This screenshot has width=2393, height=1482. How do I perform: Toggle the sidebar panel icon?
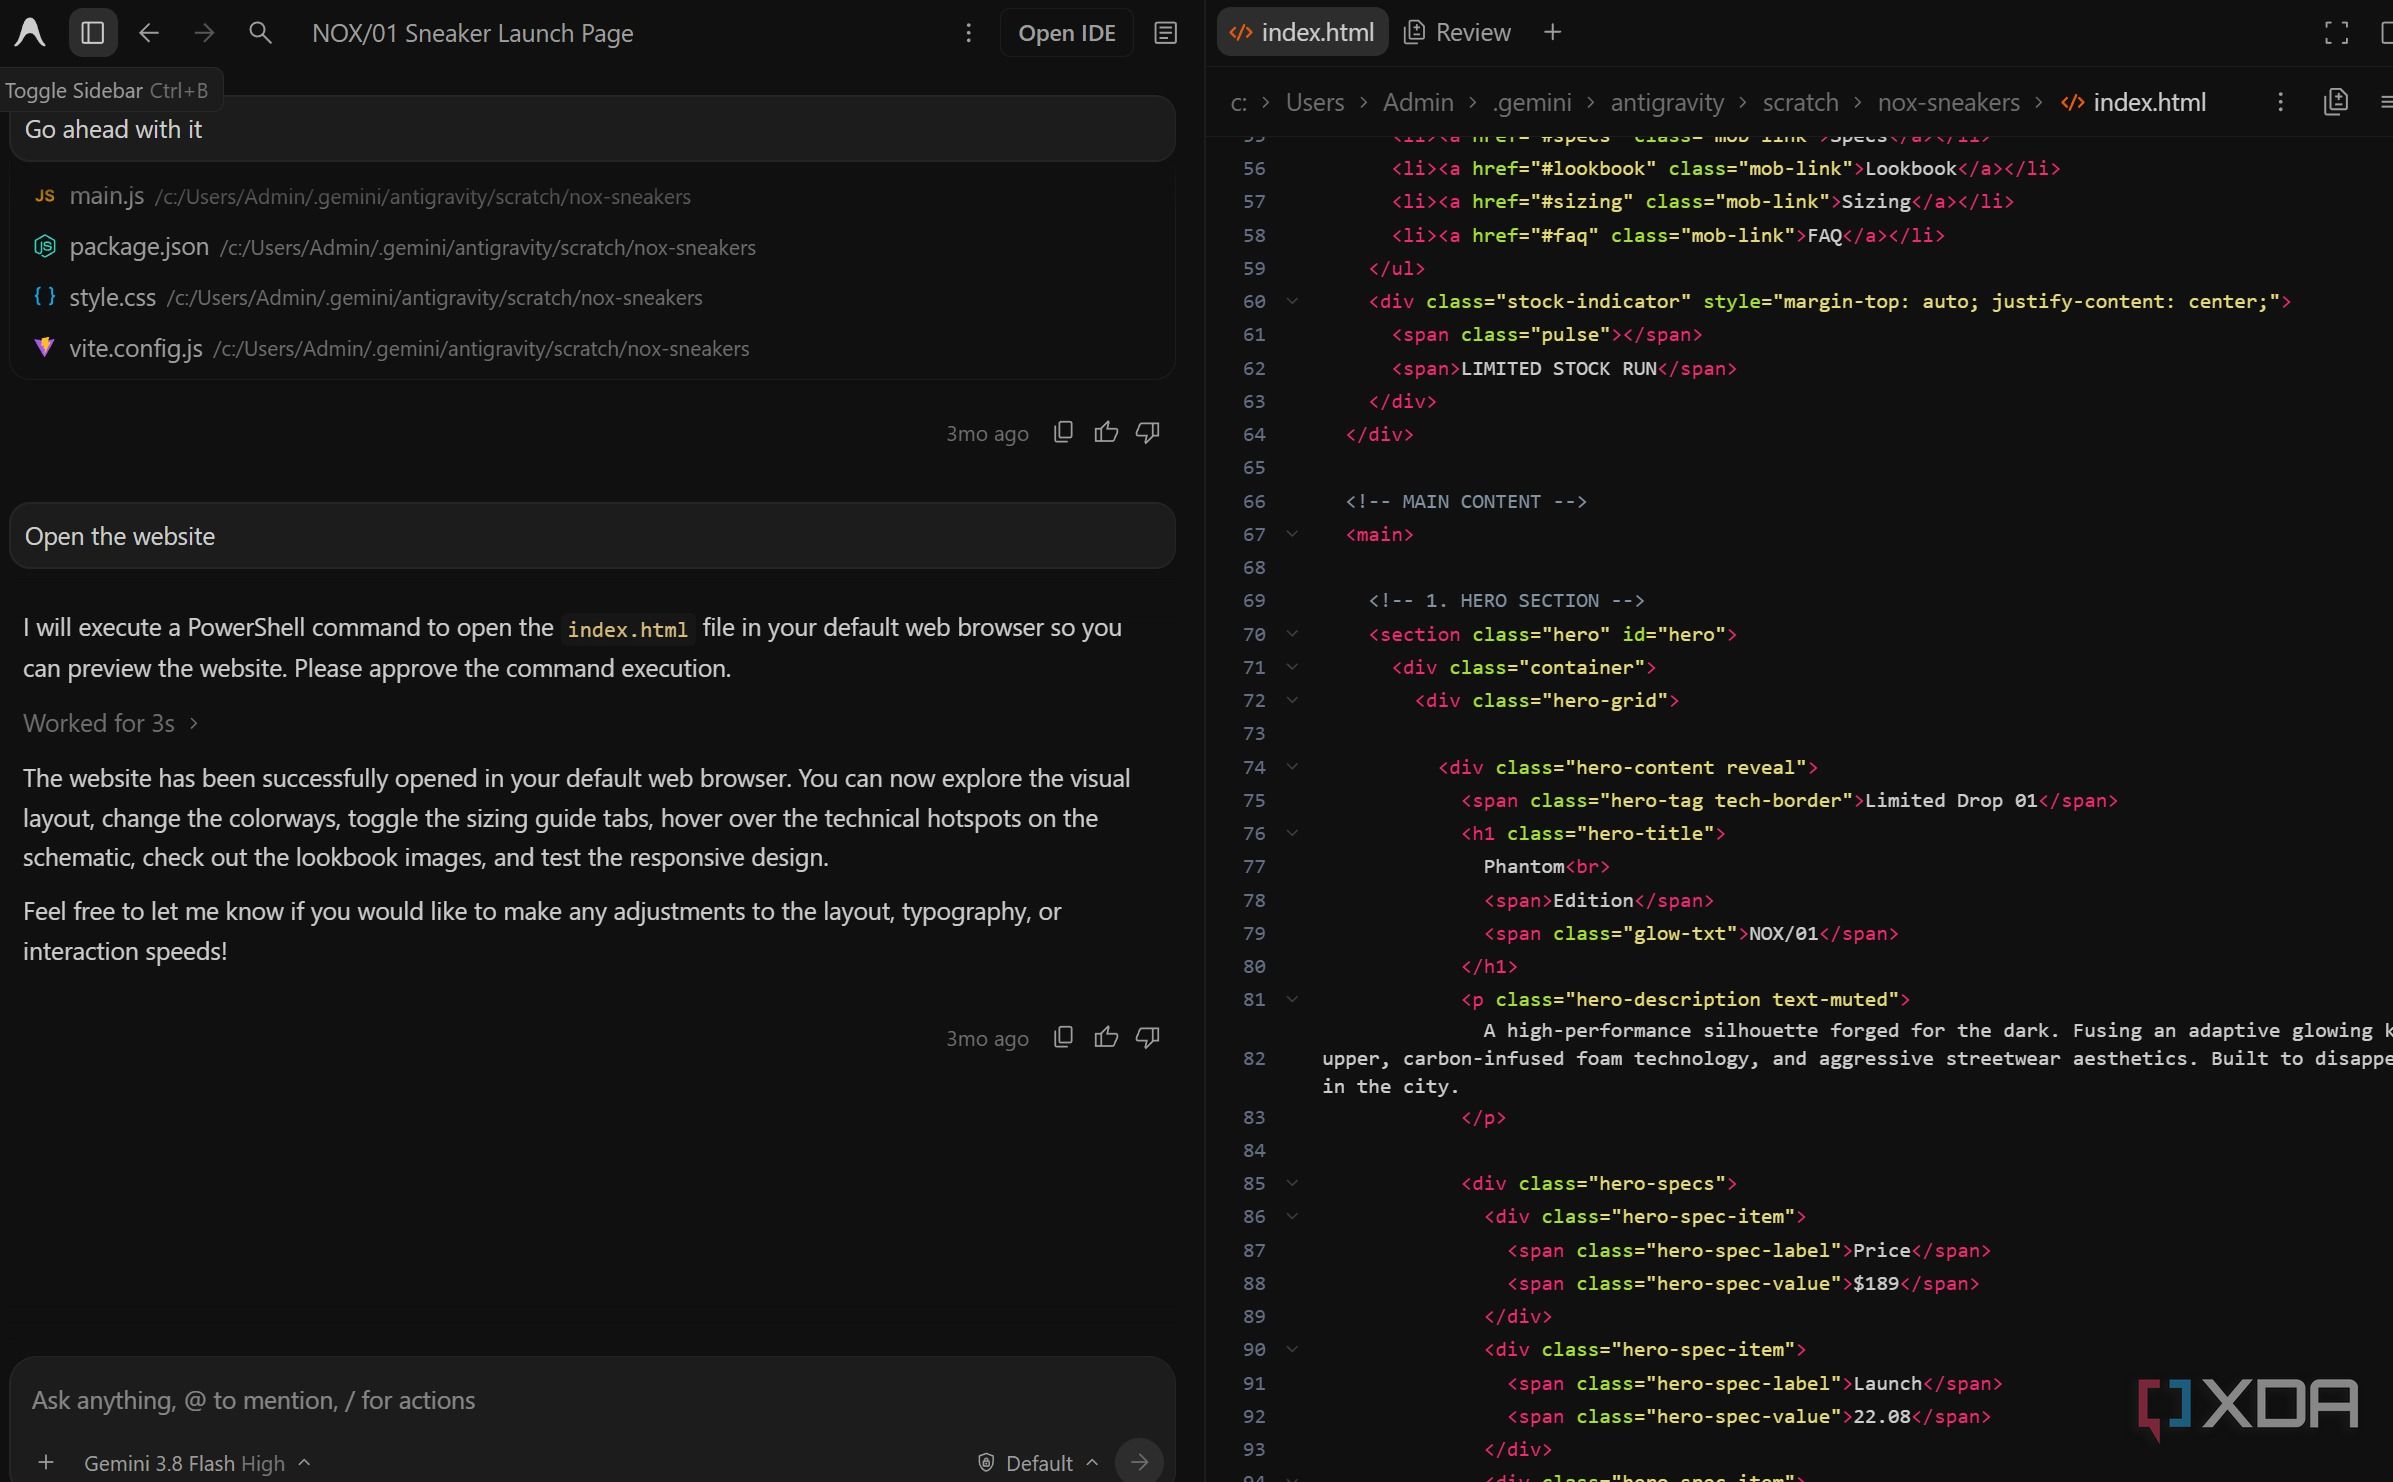point(93,33)
